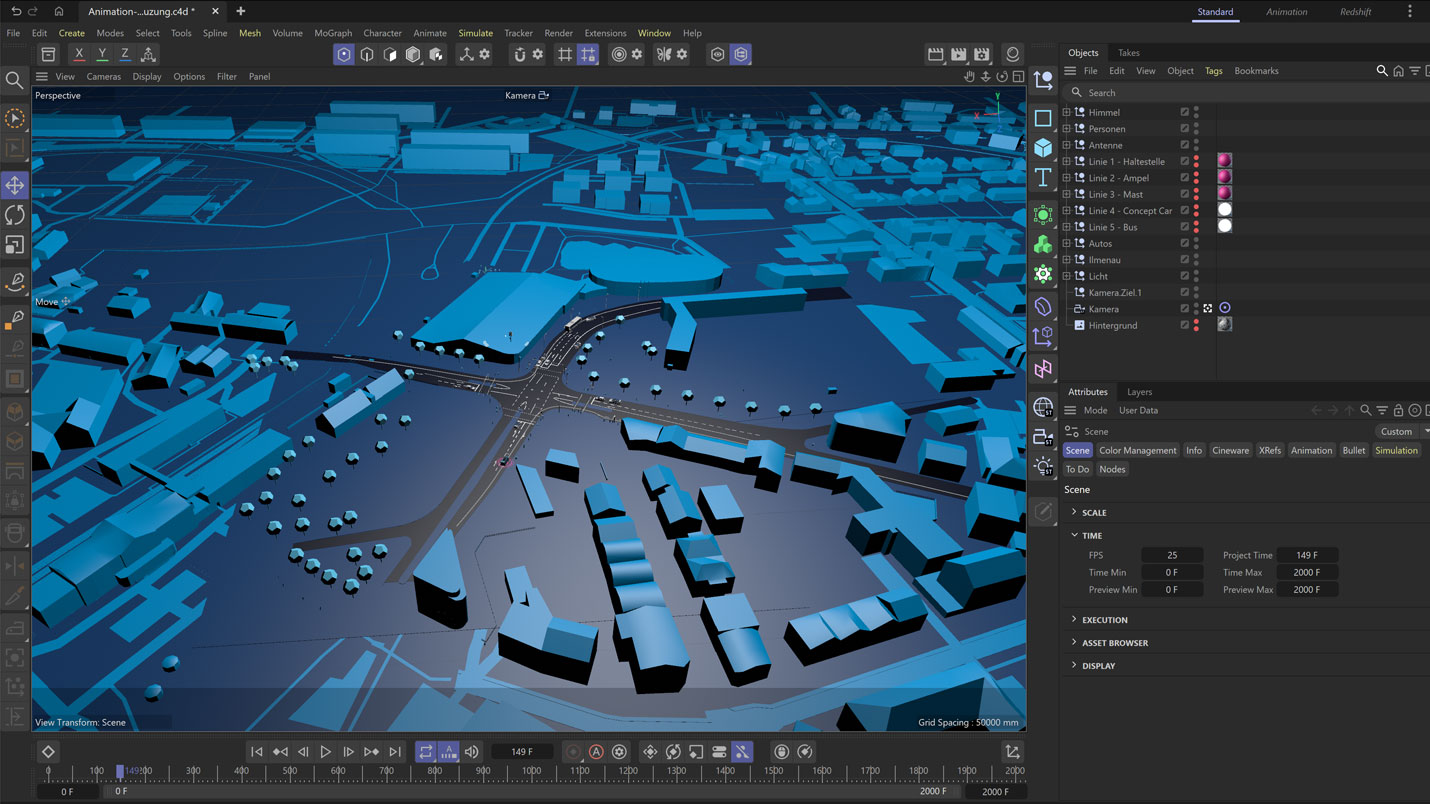Toggle layer checkbox for Hintergrund row

tap(1185, 325)
